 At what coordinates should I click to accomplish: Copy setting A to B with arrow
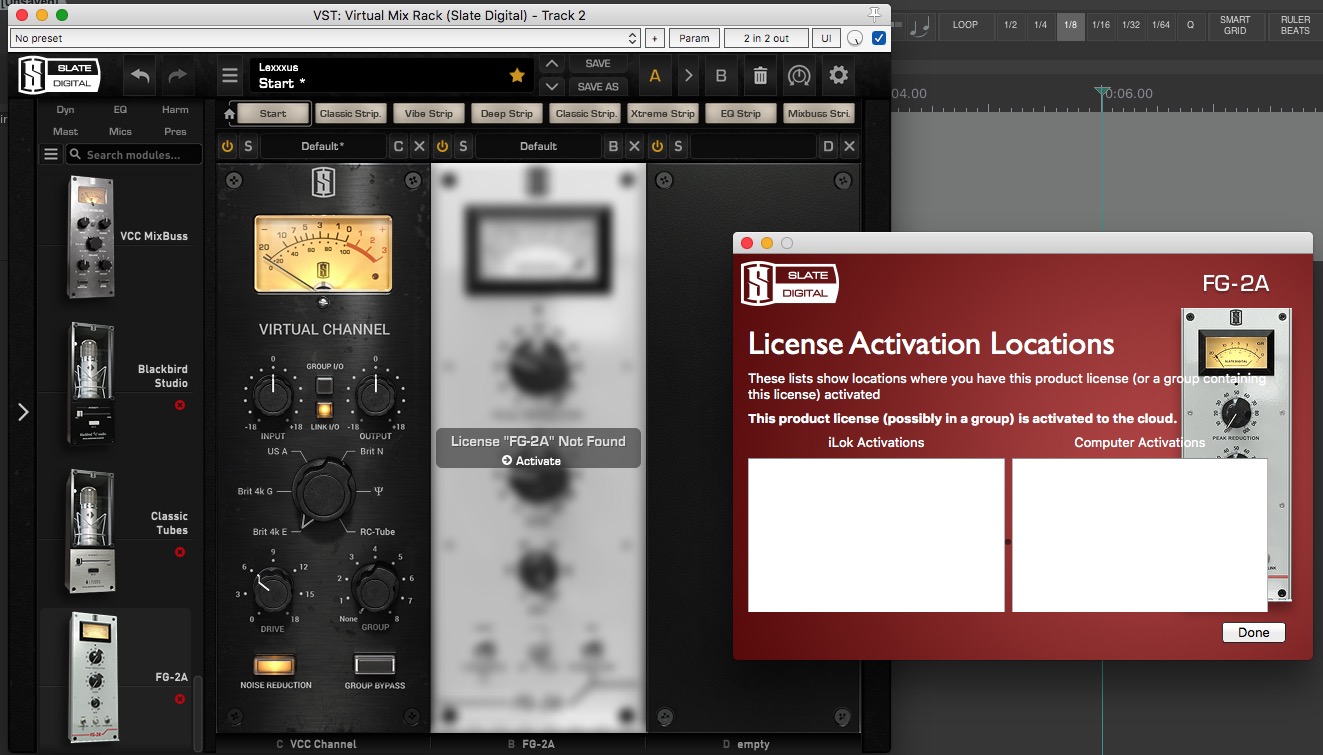(688, 76)
